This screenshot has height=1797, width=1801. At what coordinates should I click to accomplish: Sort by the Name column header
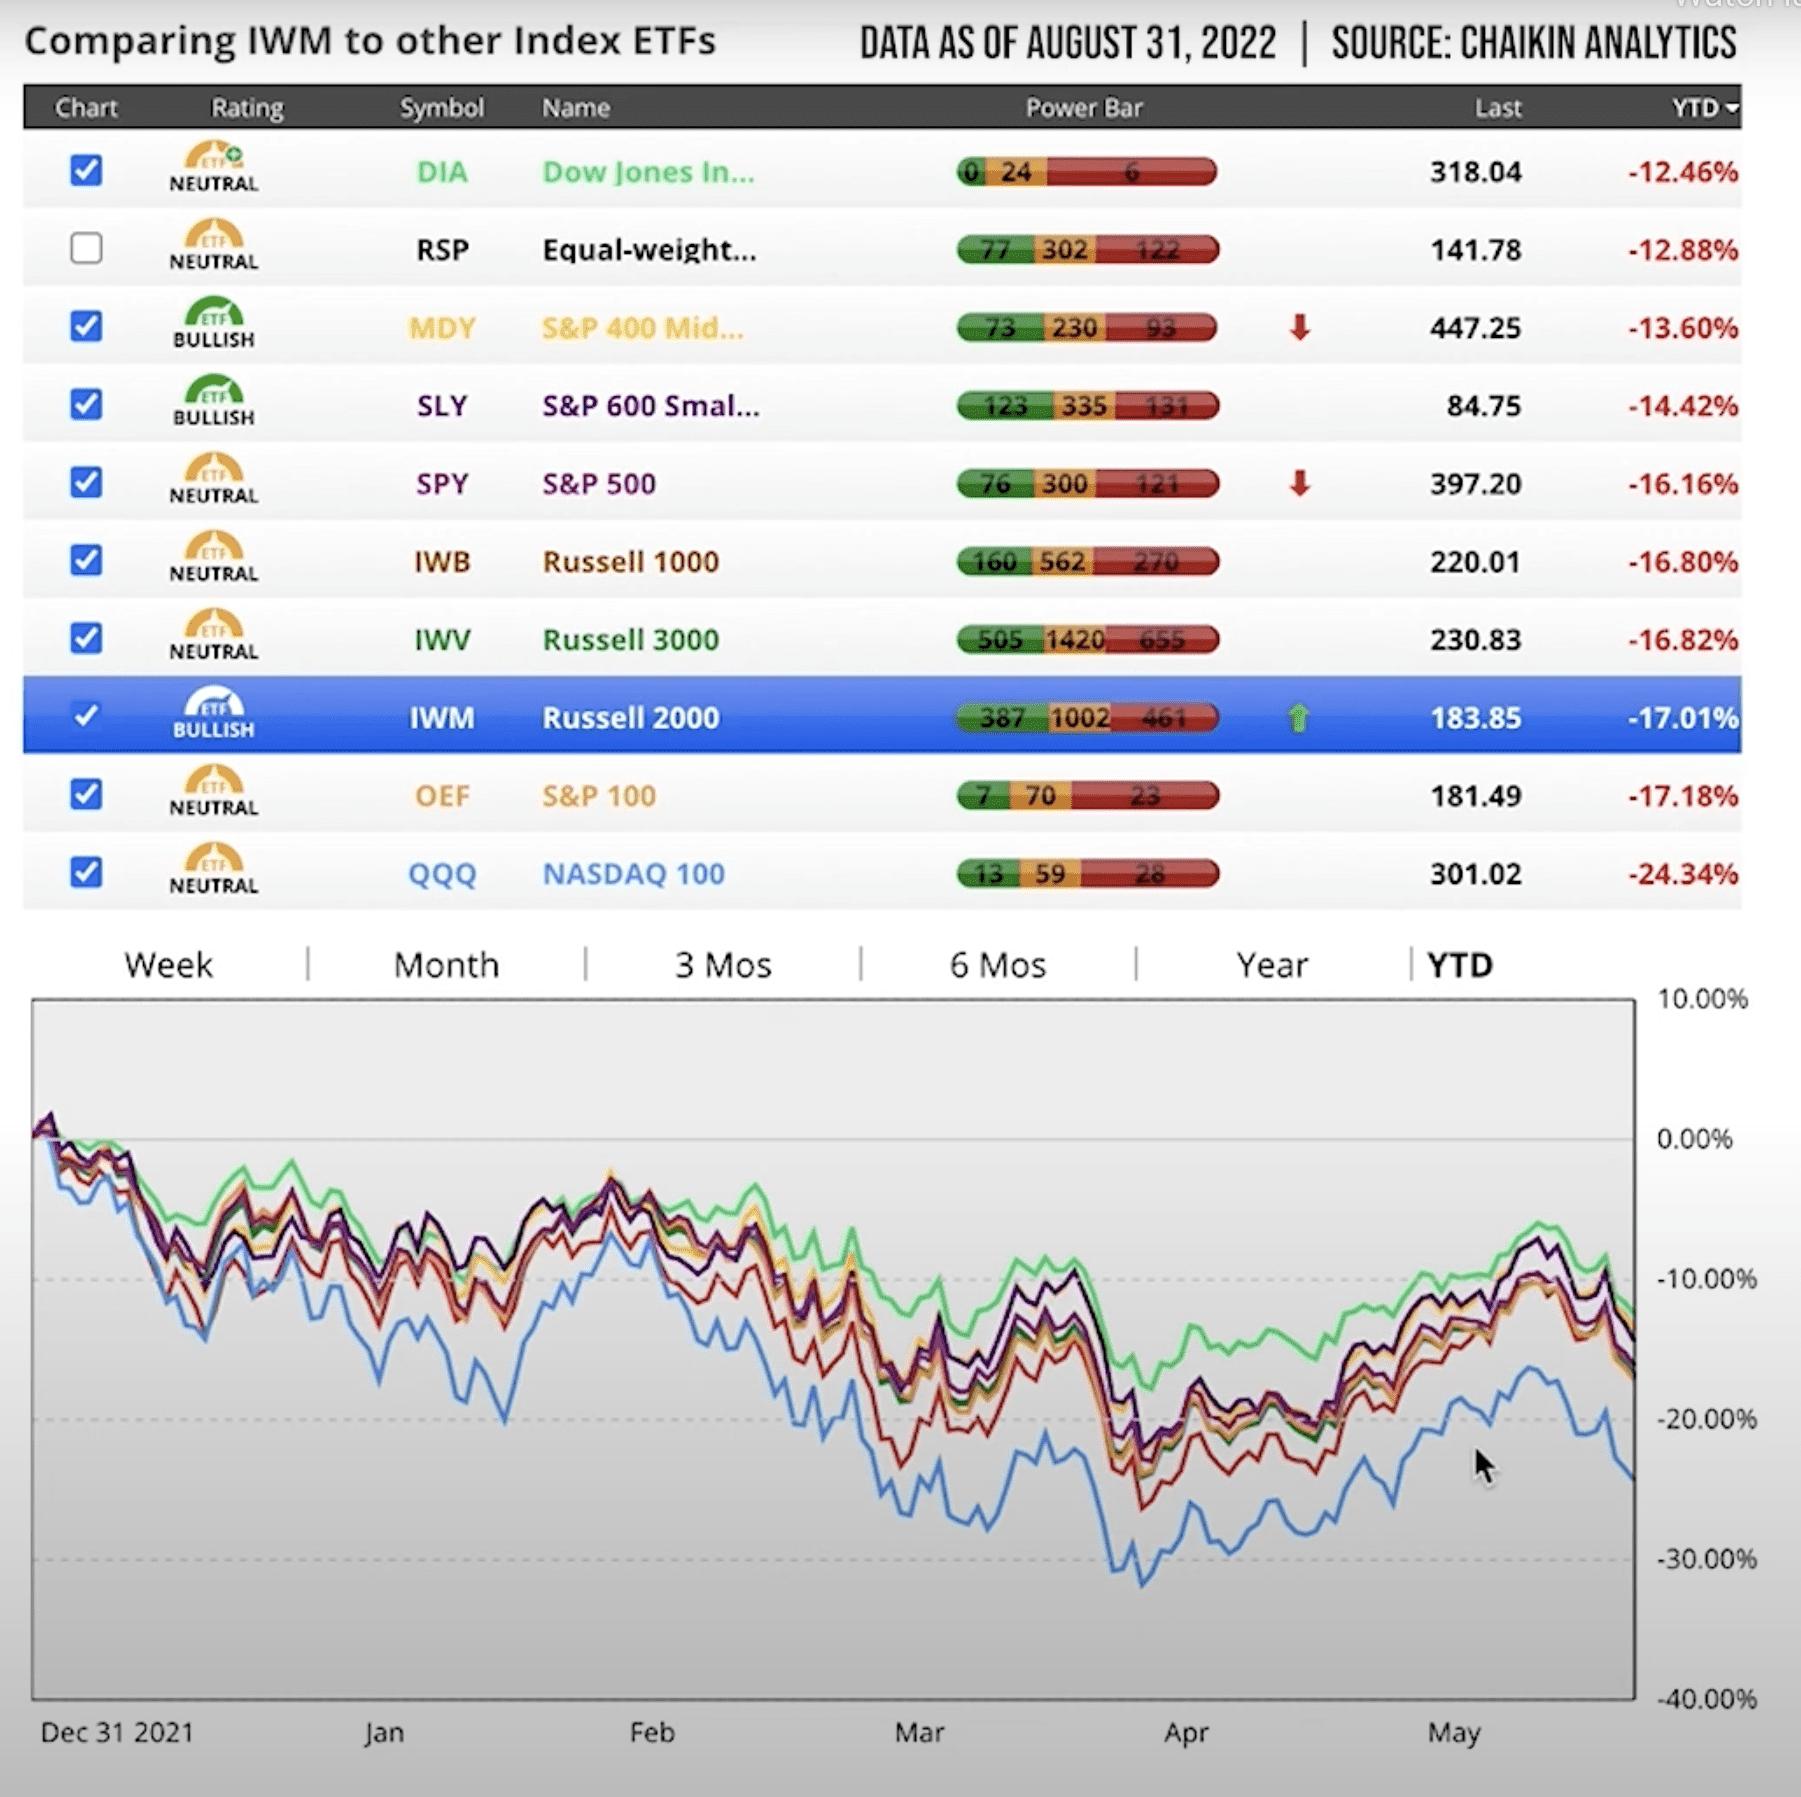(576, 107)
